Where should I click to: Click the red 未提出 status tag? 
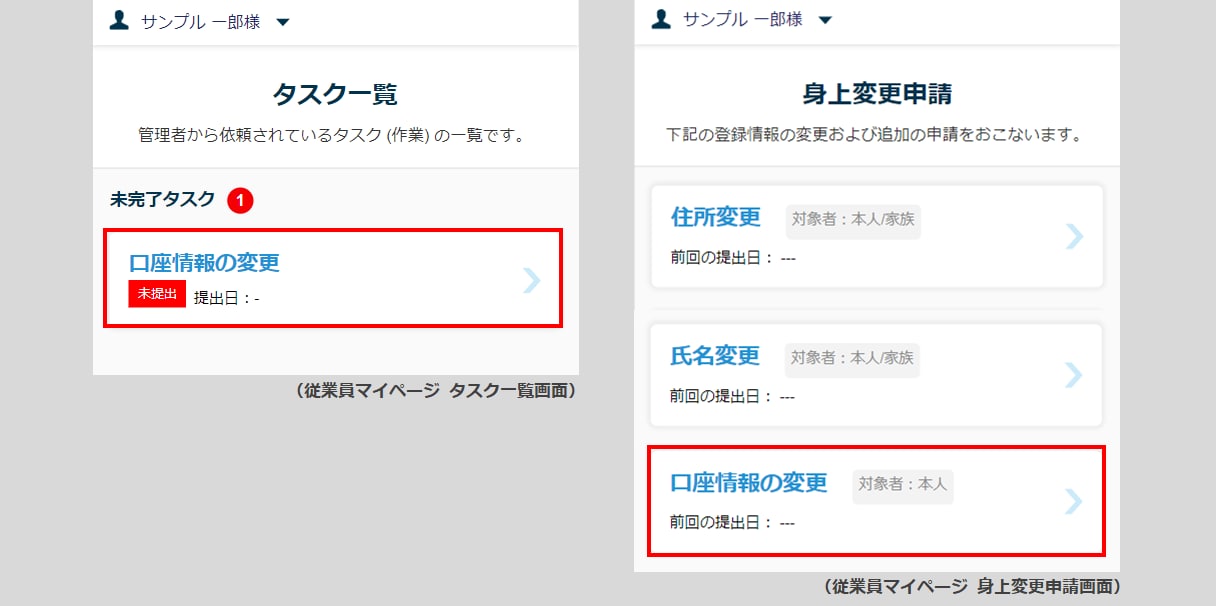click(x=157, y=294)
